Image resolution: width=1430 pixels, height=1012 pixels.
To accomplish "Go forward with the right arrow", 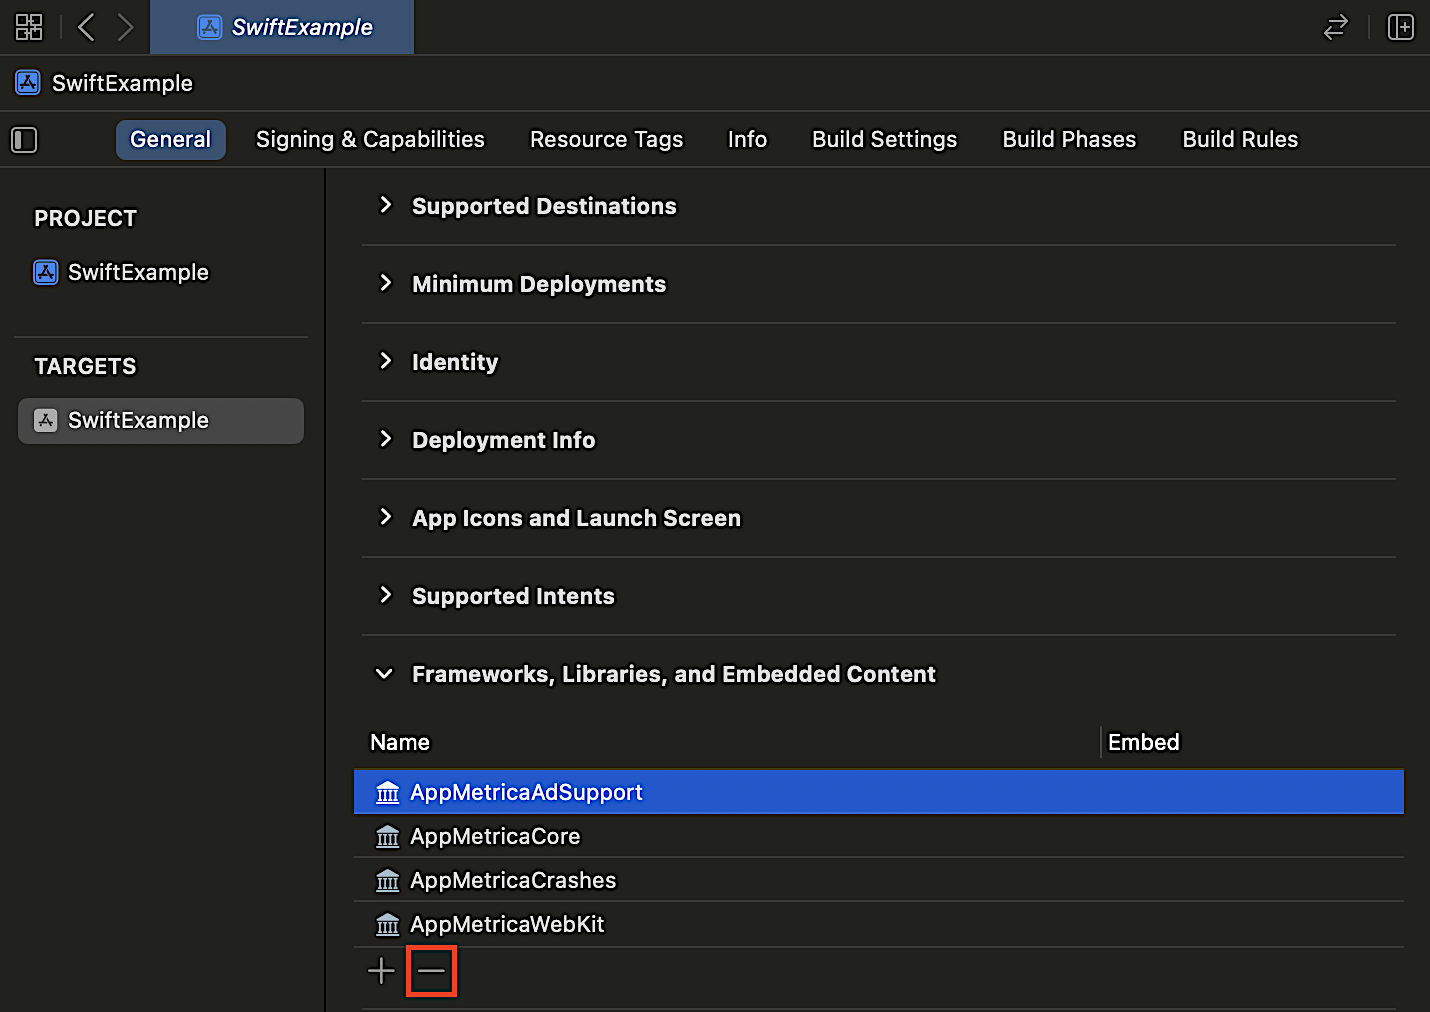I will [125, 27].
